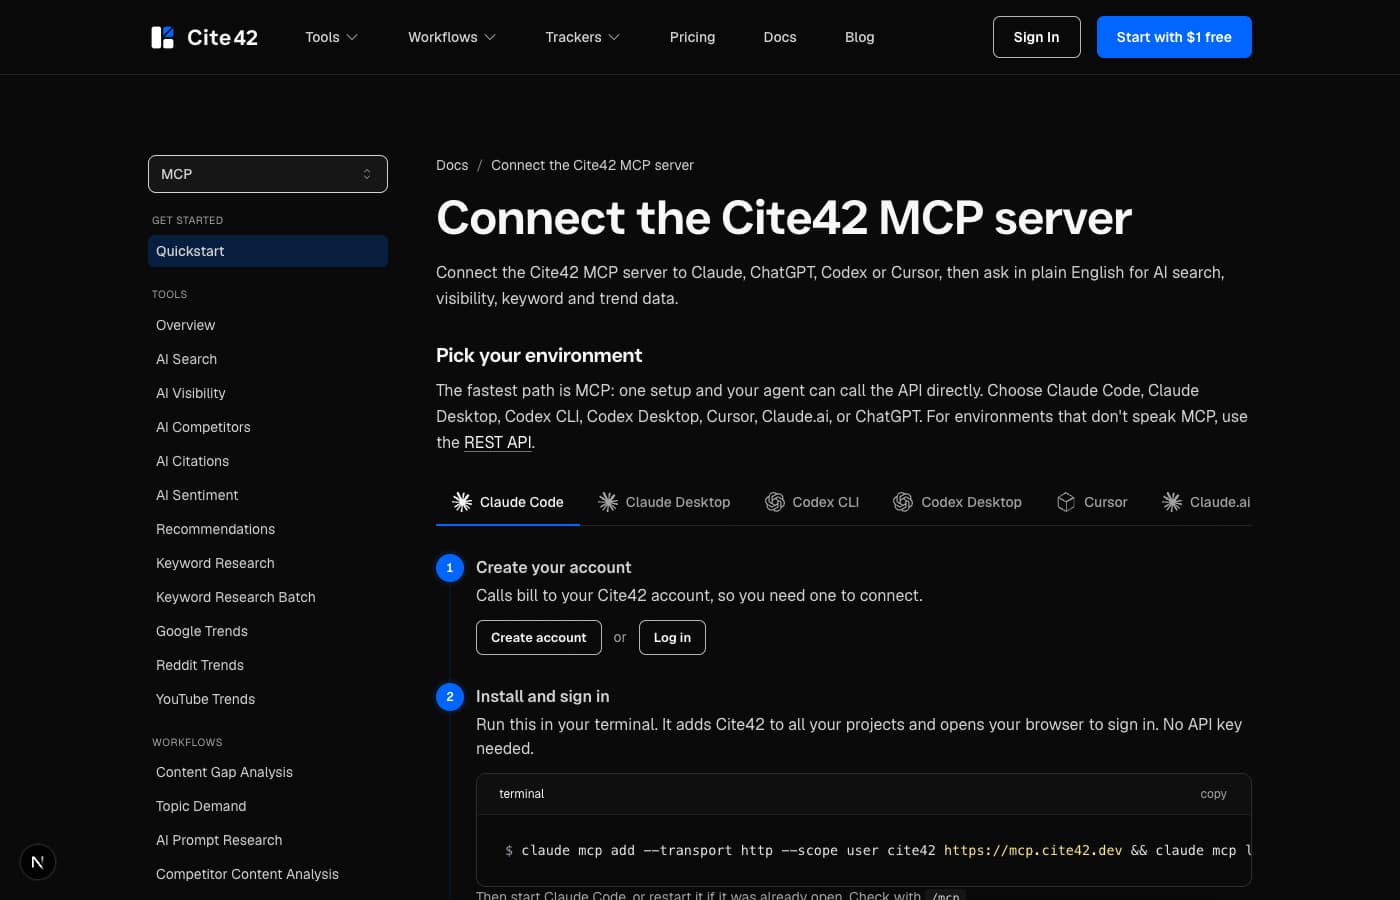Open the Cite42 home link text
The height and width of the screenshot is (900, 1400).
pos(222,37)
